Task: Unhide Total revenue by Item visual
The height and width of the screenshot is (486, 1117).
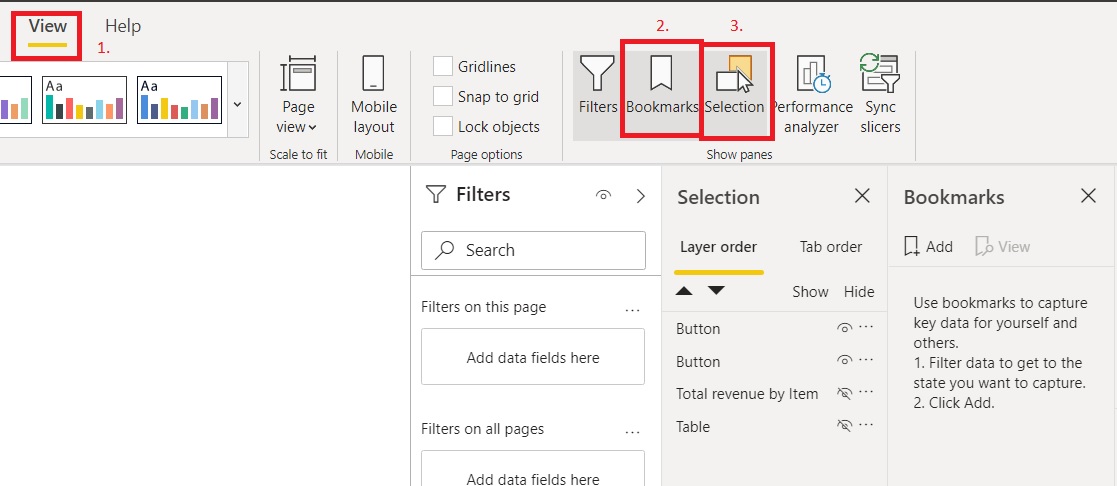Action: tap(845, 394)
